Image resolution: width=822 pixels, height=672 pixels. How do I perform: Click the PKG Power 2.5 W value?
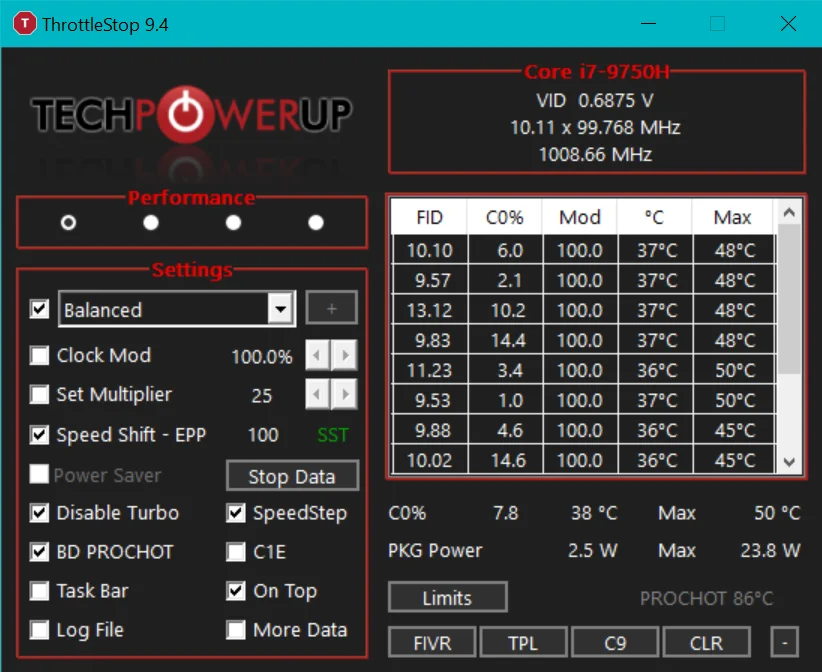coord(592,551)
